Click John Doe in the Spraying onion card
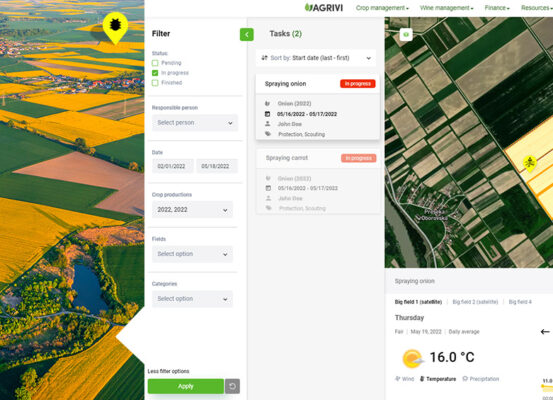This screenshot has height=400, width=553. tap(290, 124)
